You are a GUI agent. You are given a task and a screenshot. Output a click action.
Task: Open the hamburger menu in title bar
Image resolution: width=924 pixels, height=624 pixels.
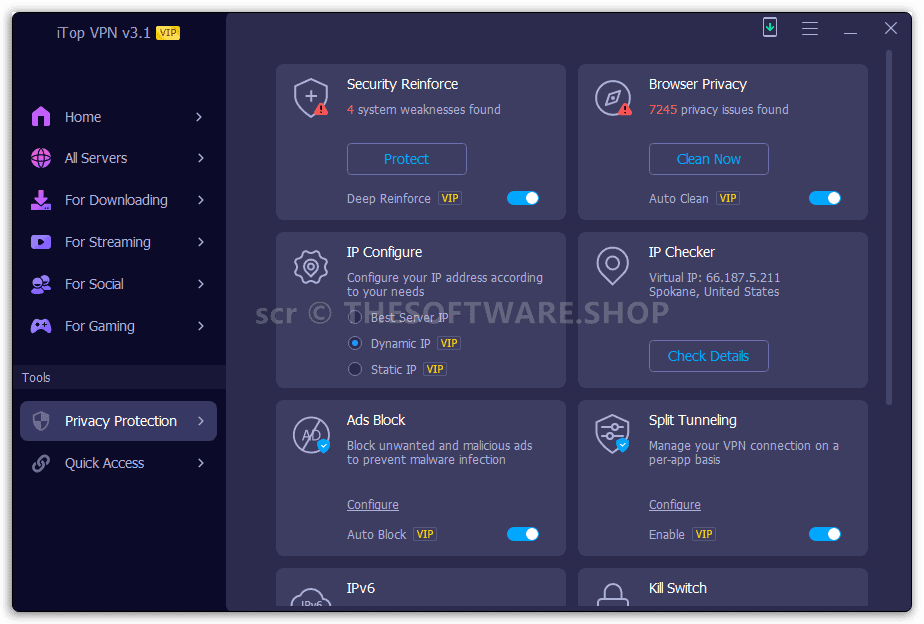point(810,28)
